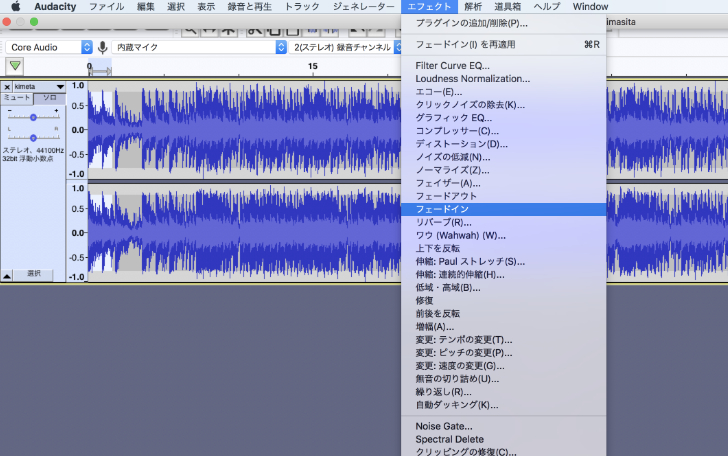The width and height of the screenshot is (728, 456).
Task: Open the 道具箱 menu
Action: 507,7
